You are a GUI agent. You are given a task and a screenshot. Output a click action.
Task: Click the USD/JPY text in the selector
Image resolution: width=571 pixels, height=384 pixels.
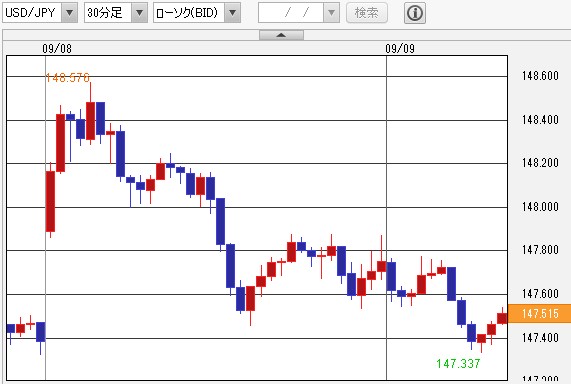[30, 13]
